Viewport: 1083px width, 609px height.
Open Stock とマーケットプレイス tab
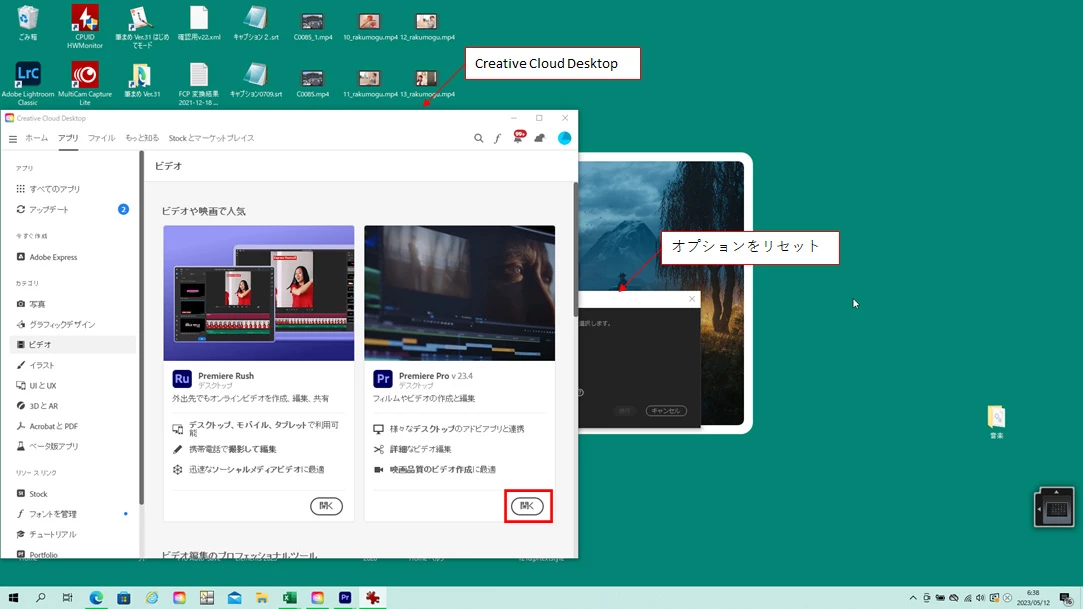pyautogui.click(x=211, y=138)
